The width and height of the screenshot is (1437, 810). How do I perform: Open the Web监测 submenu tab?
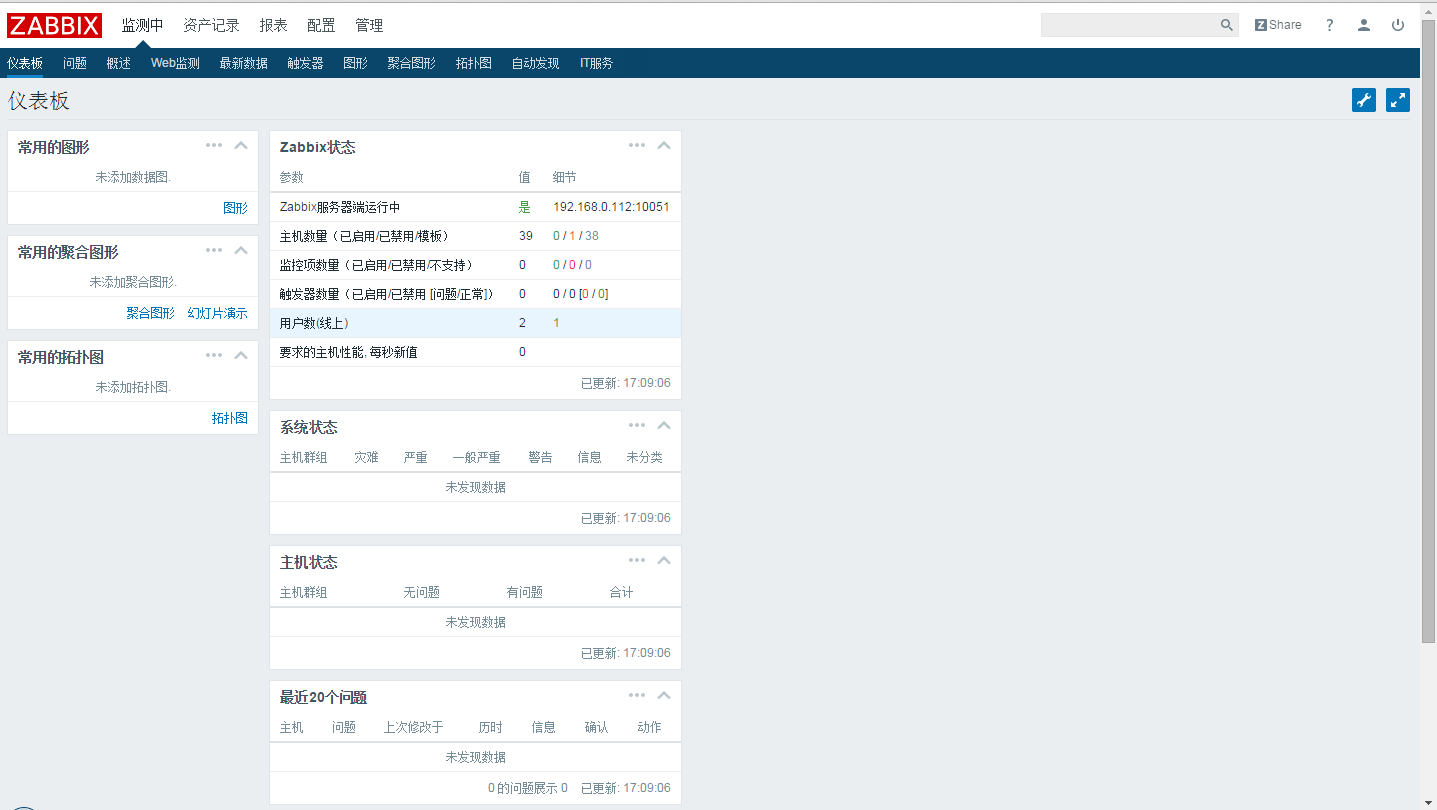tap(175, 63)
